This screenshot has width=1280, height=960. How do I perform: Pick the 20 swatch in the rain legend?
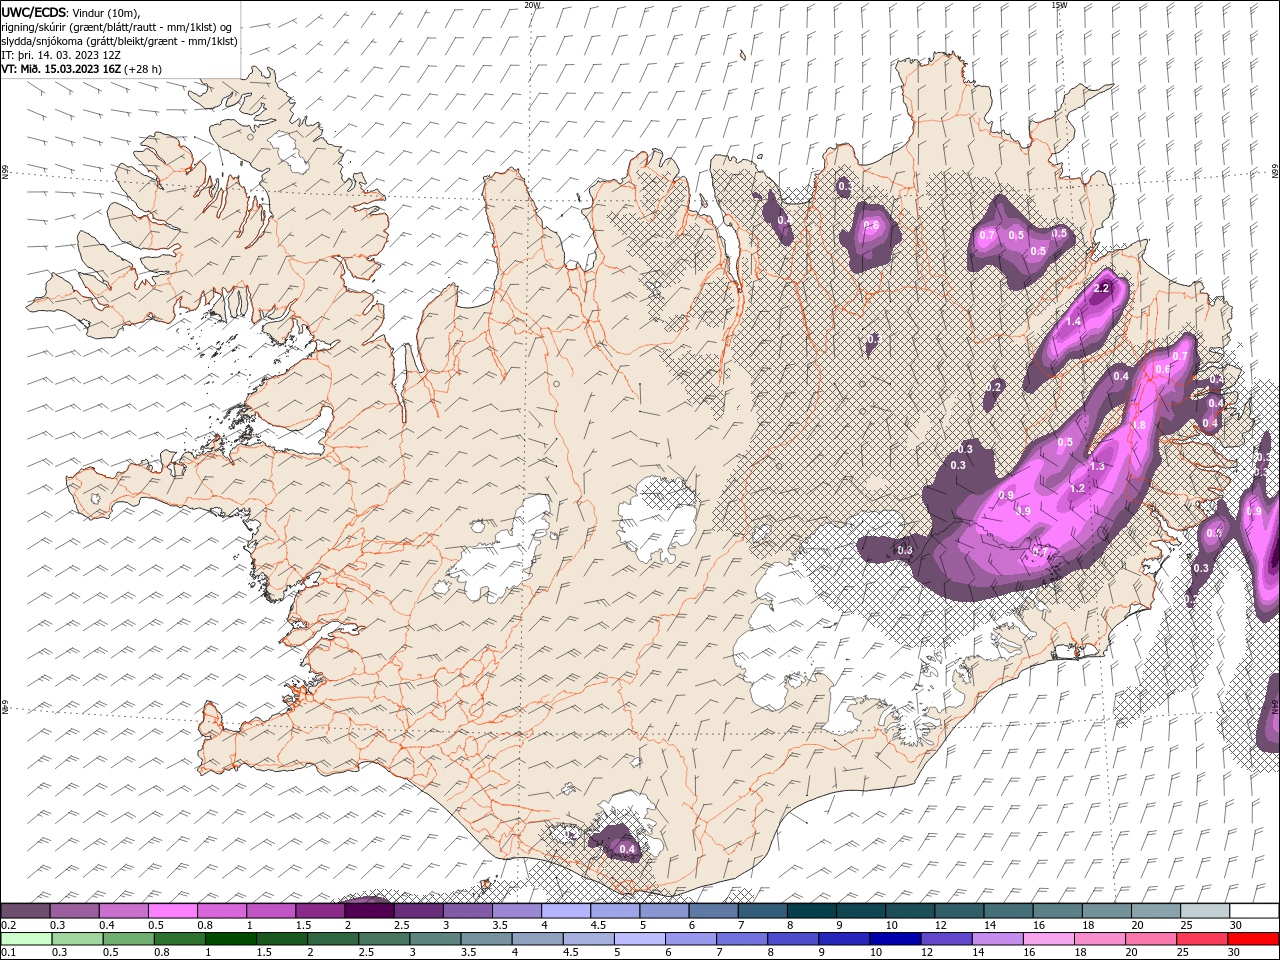(x=1150, y=939)
